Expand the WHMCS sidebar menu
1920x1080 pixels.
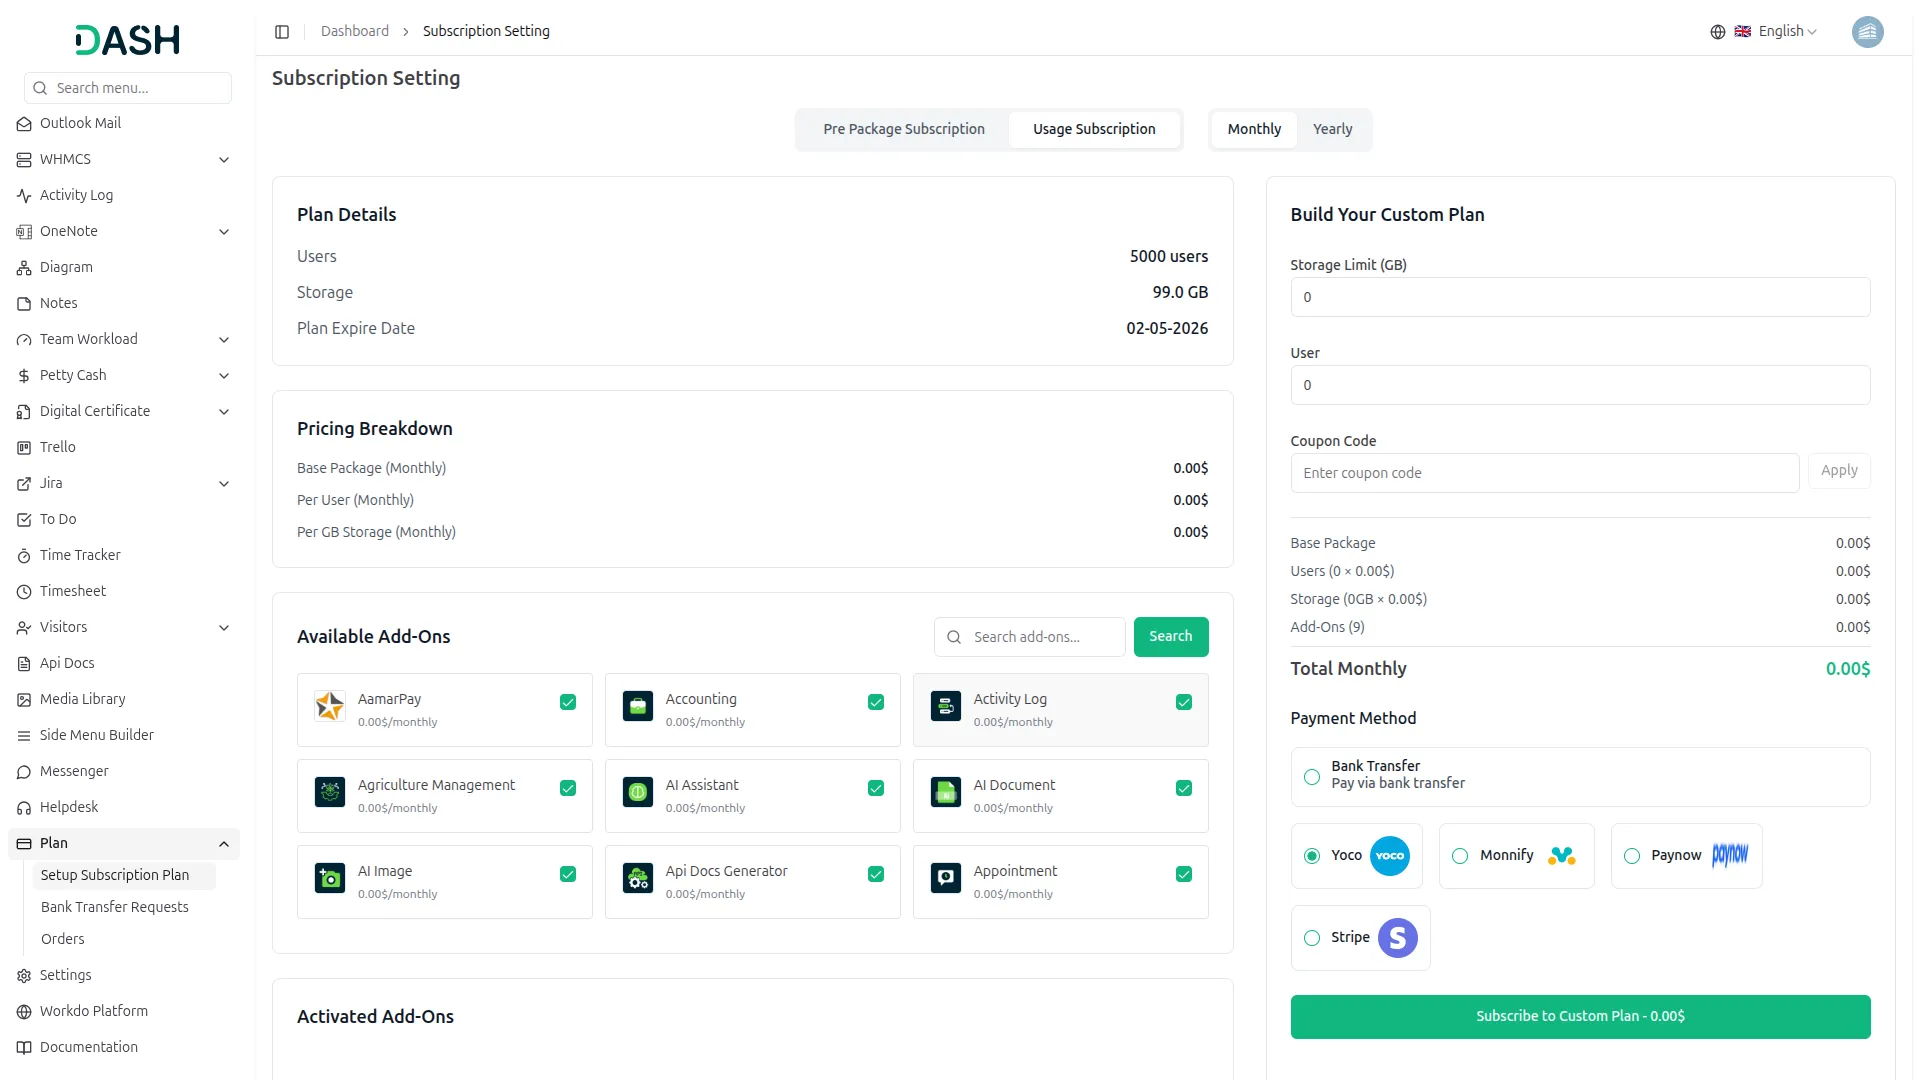click(x=224, y=160)
